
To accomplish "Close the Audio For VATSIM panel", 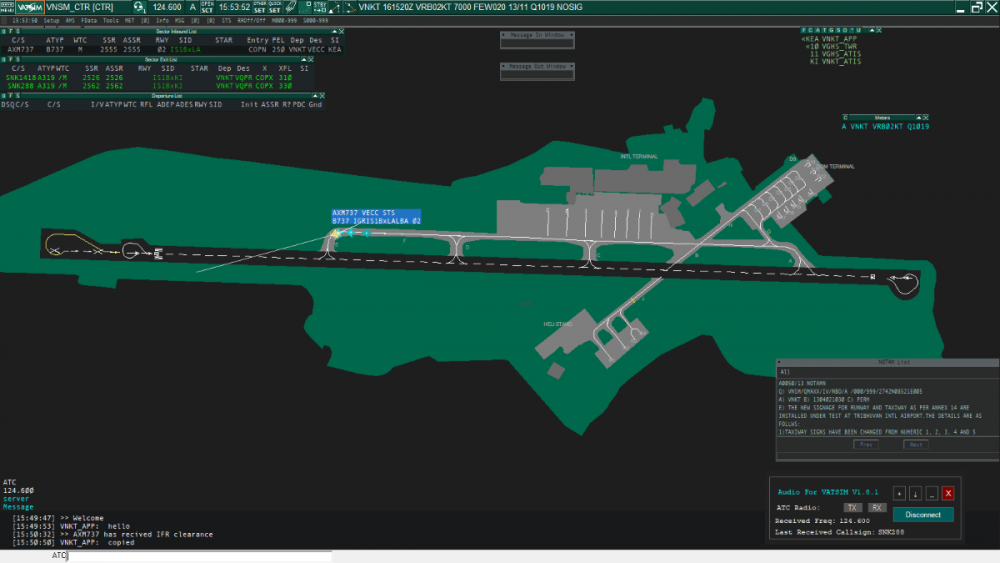I will (x=948, y=493).
